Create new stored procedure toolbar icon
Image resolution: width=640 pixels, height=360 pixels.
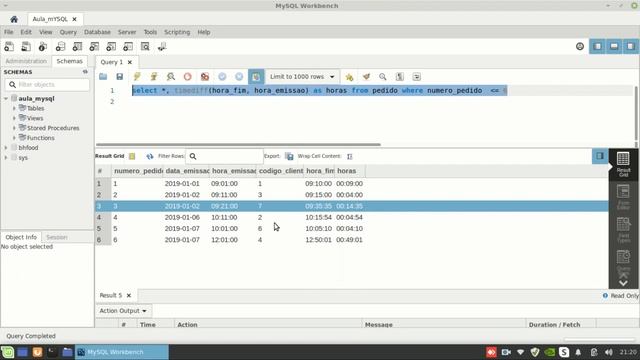click(x=111, y=47)
